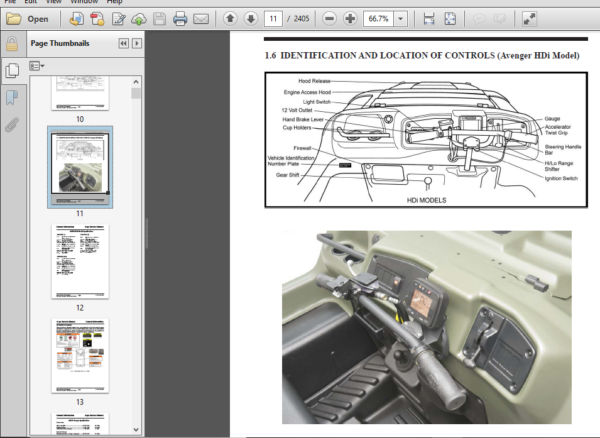Click the thumbnails scrollbar thumb
The image size is (600, 438).
[136, 93]
